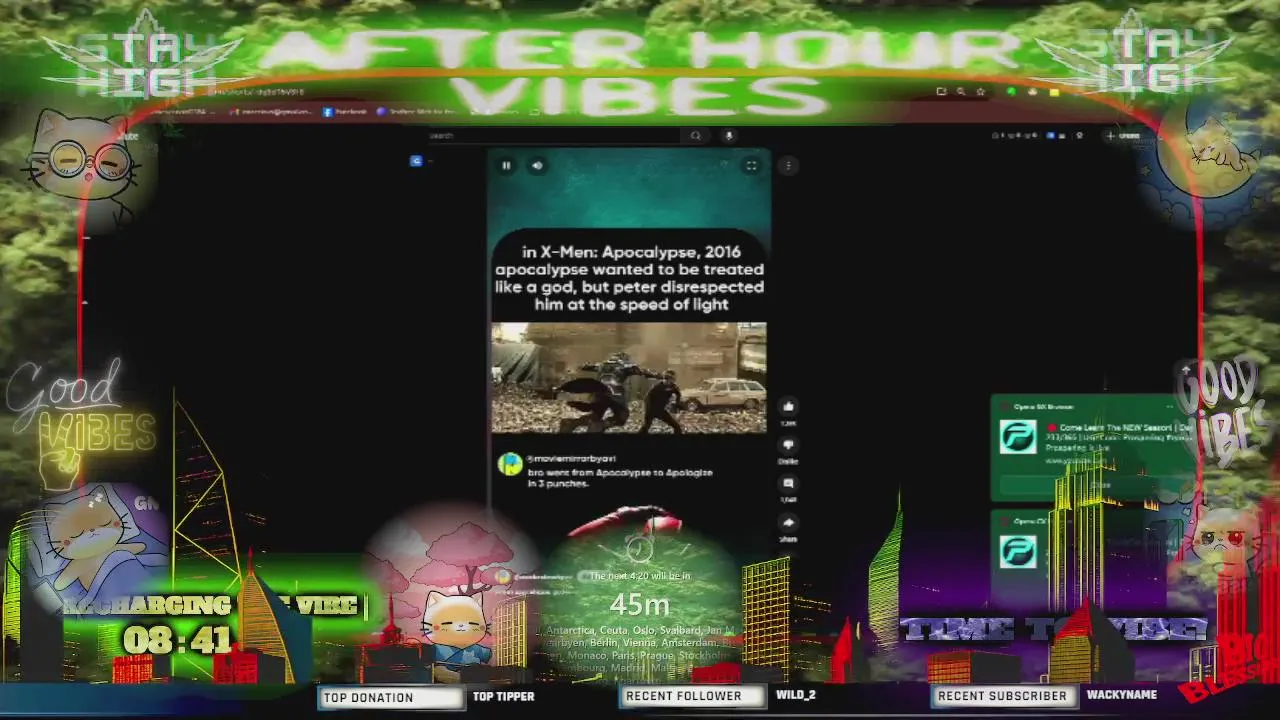Like the Short with the thumbs-up icon
The image size is (1280, 720).
[788, 406]
